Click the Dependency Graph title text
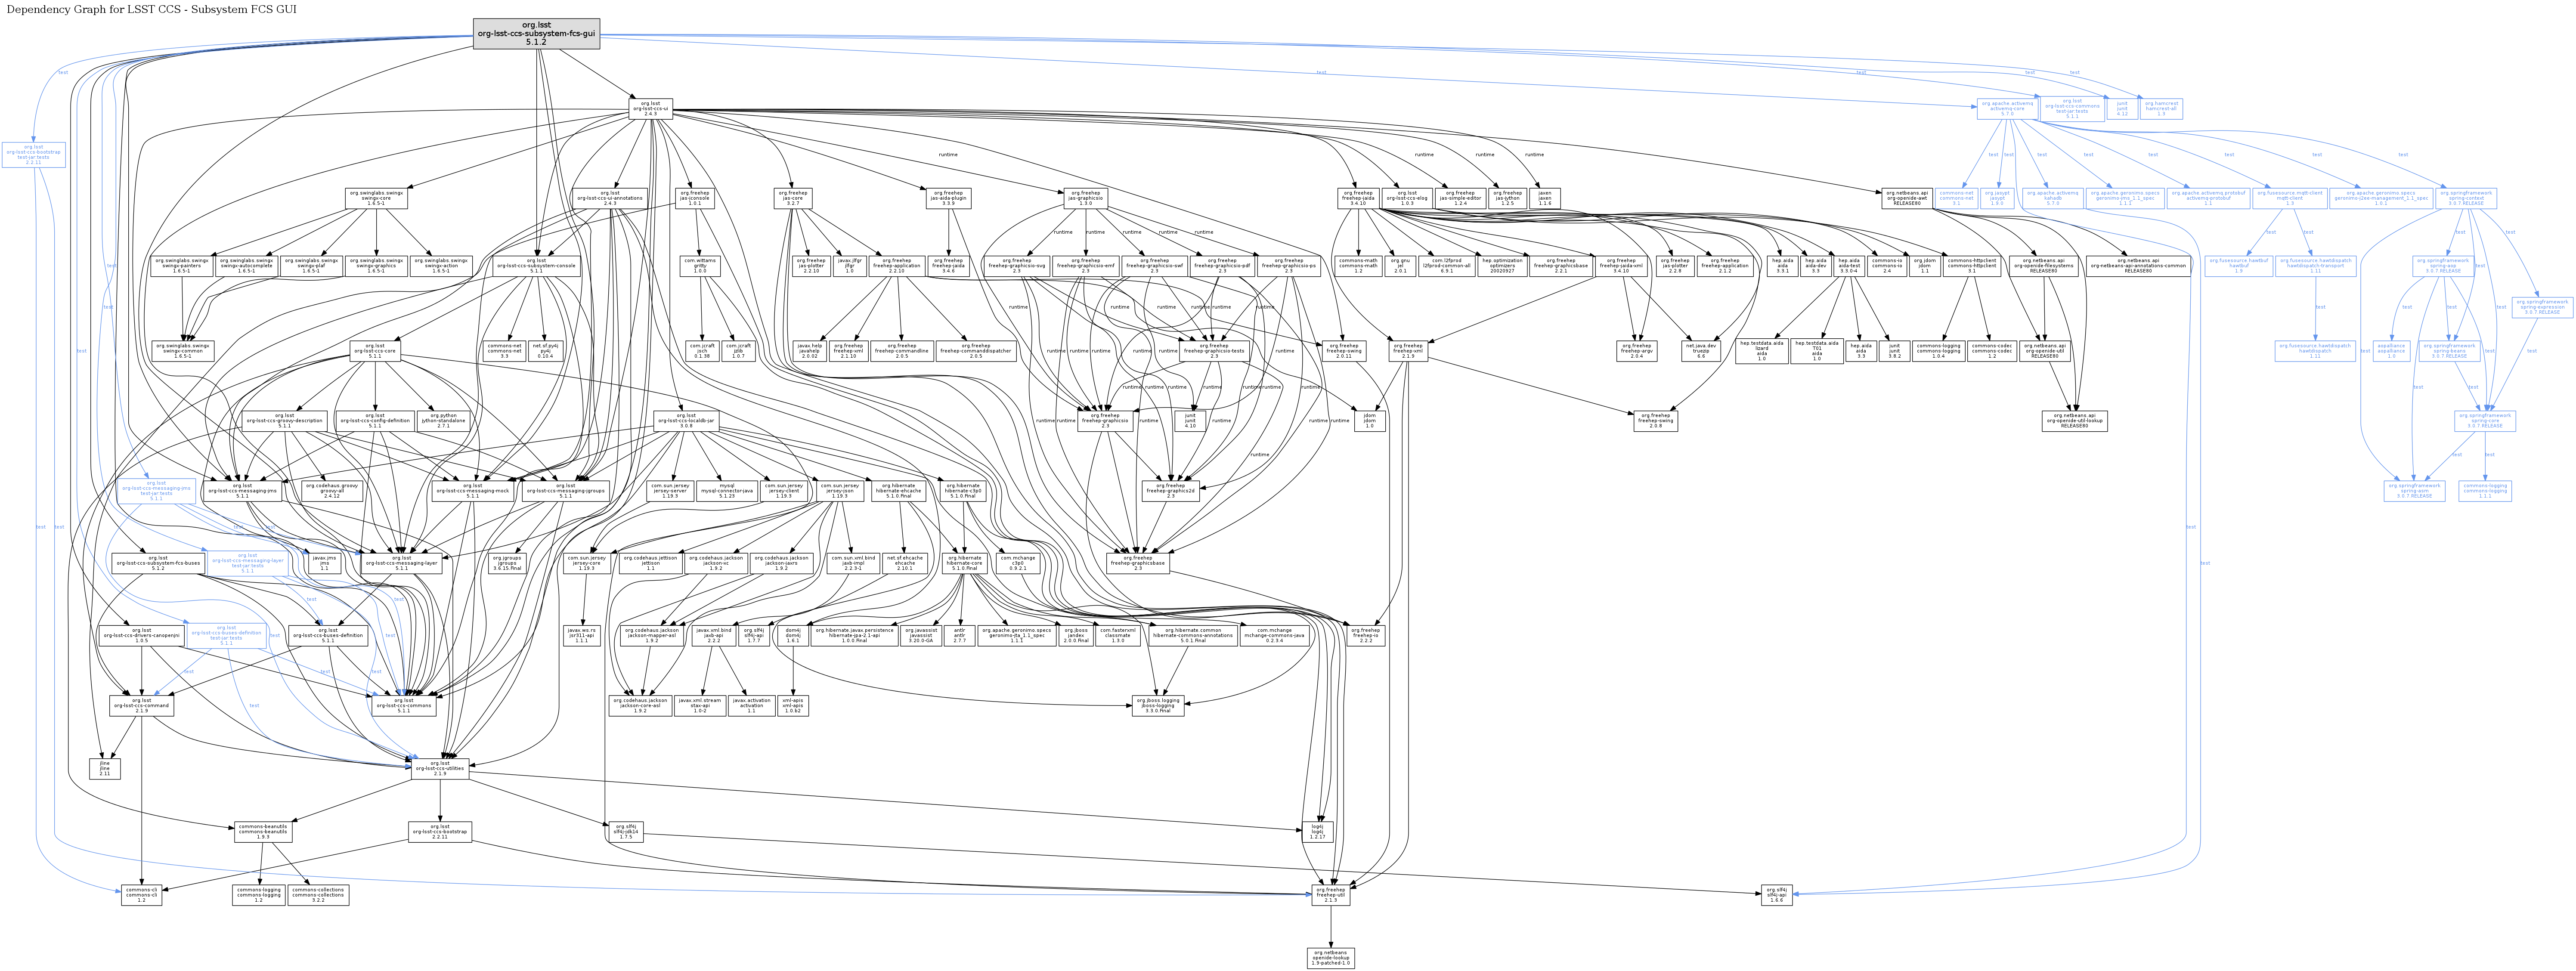The width and height of the screenshot is (2576, 971). point(151,9)
